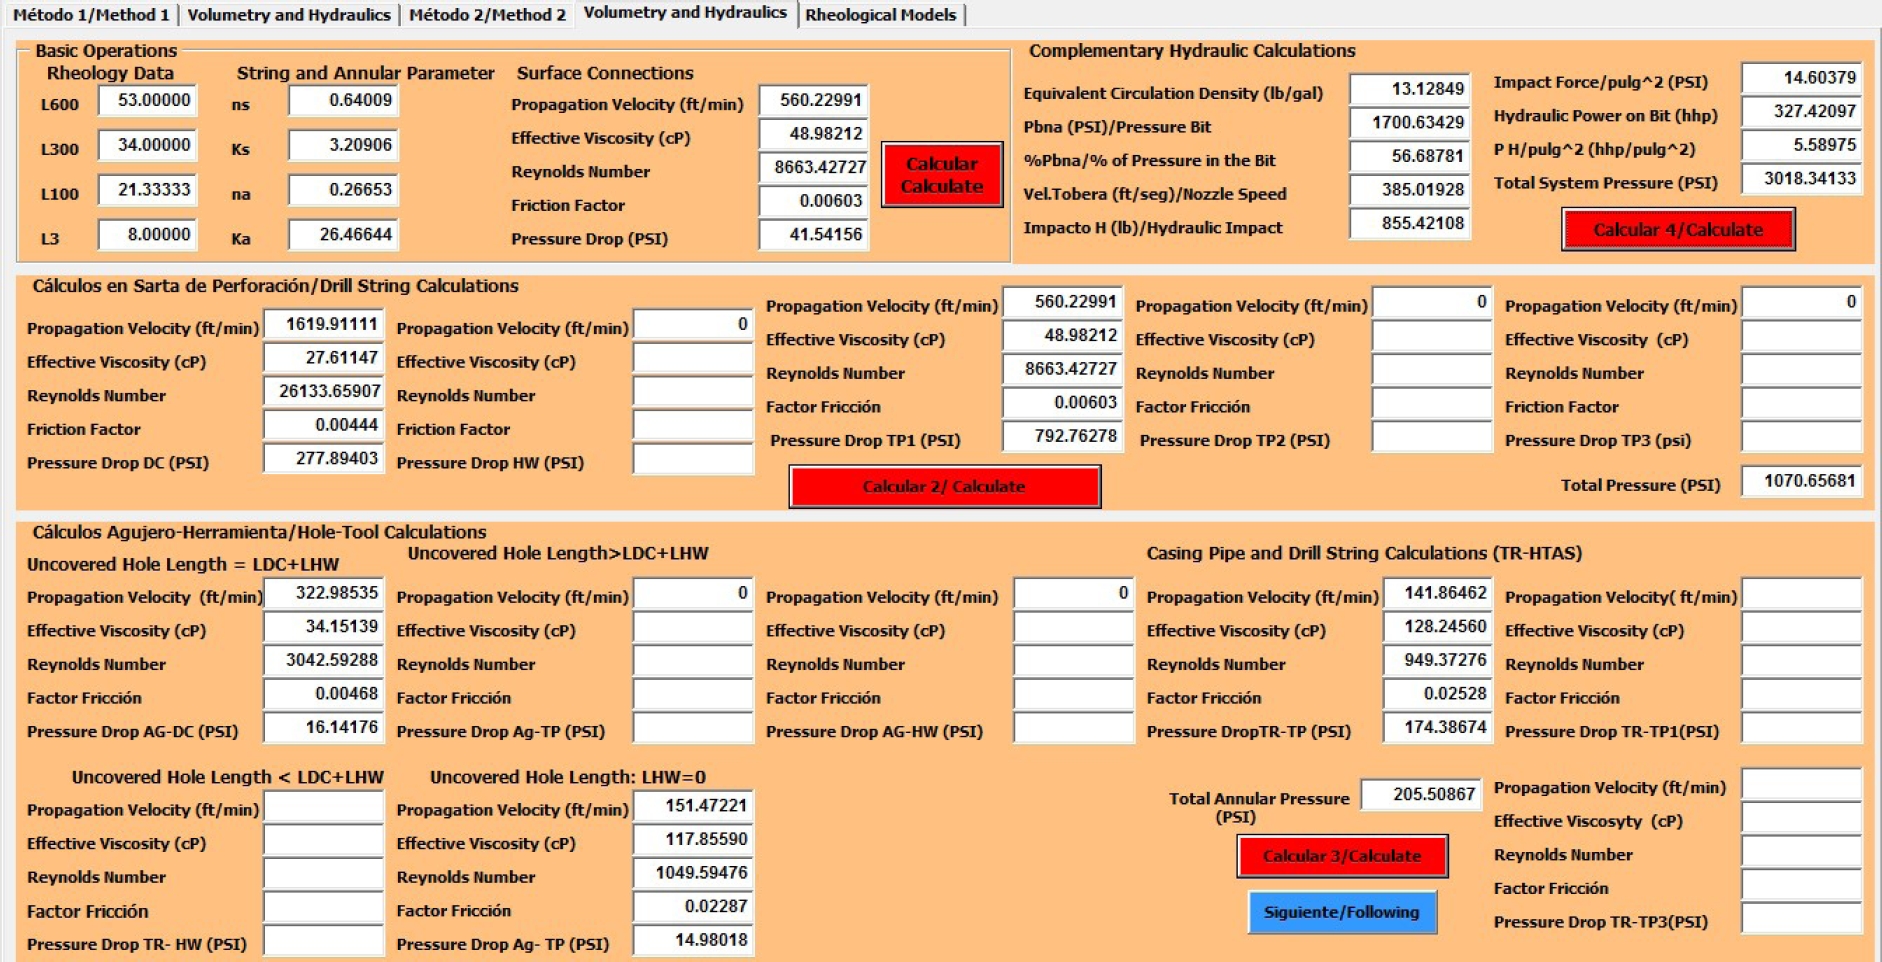Screen dimensions: 1882x962
Task: Click the Calcular 2/ Calculate button
Action: click(x=944, y=487)
